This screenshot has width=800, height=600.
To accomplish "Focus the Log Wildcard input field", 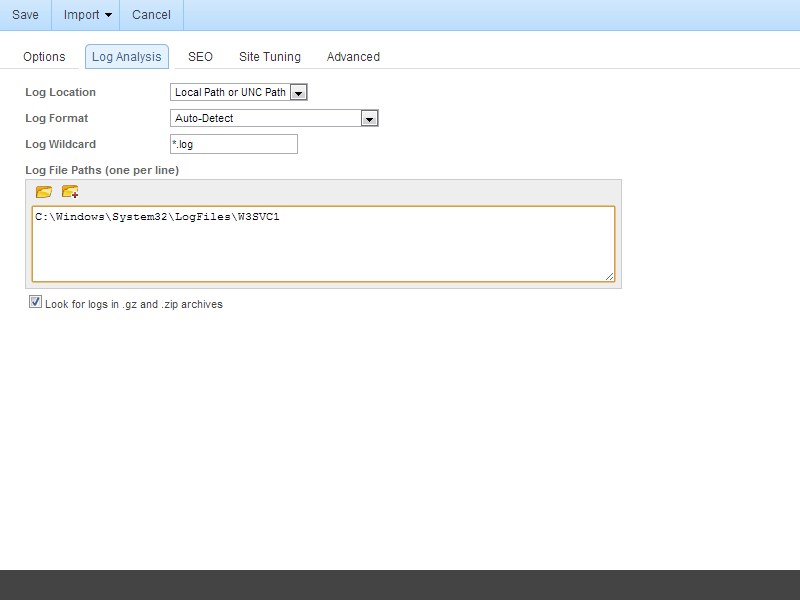I will 234,145.
